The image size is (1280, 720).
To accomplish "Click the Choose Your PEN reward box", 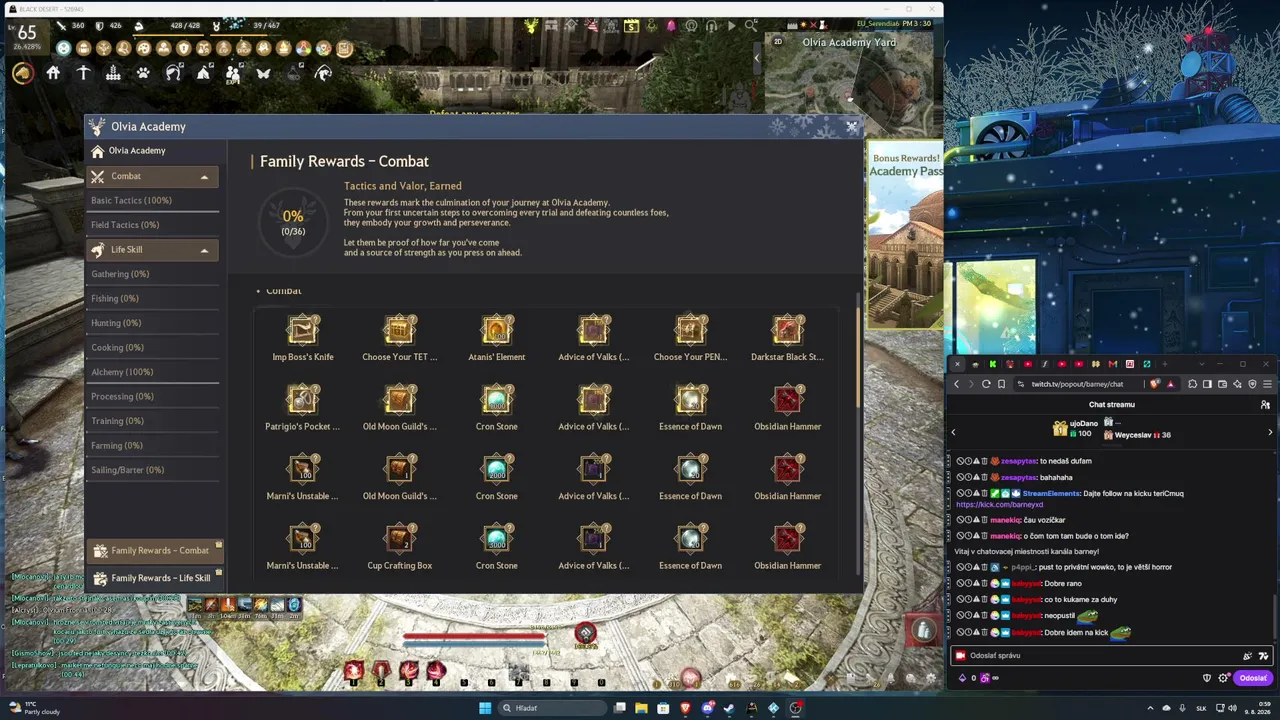I will [x=691, y=330].
